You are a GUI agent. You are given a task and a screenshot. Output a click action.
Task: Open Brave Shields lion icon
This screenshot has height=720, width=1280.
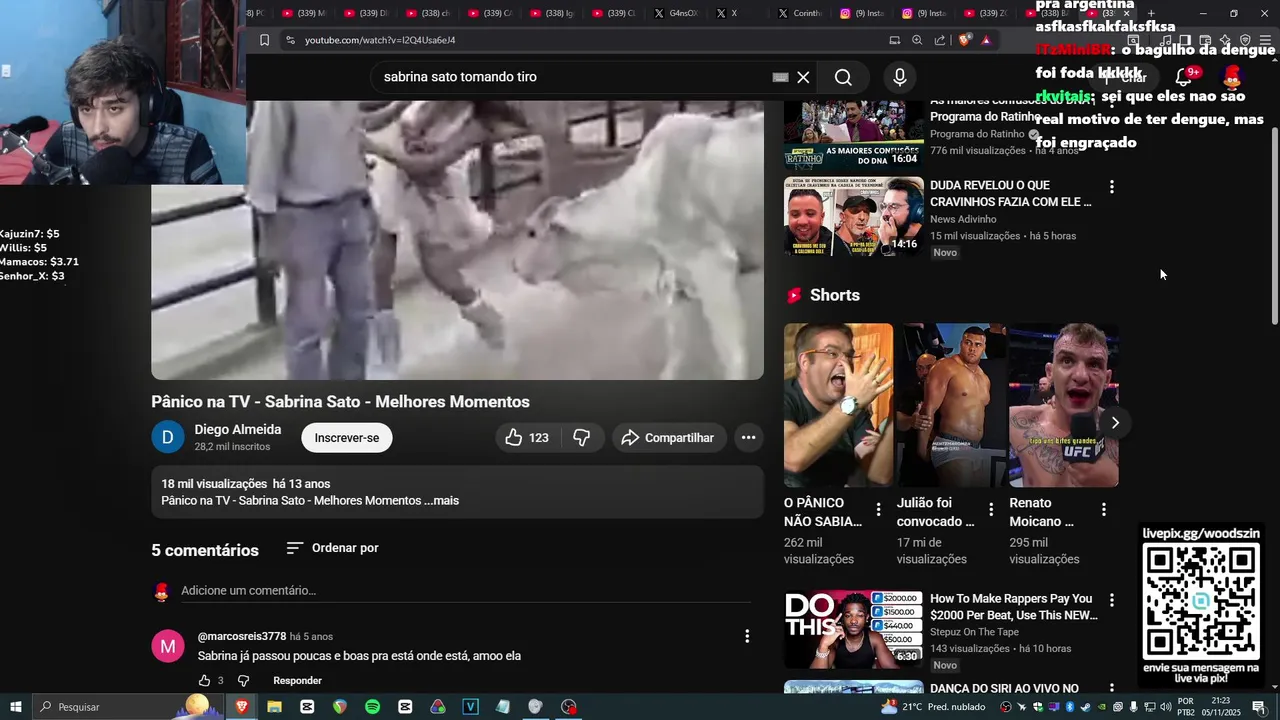coord(964,40)
